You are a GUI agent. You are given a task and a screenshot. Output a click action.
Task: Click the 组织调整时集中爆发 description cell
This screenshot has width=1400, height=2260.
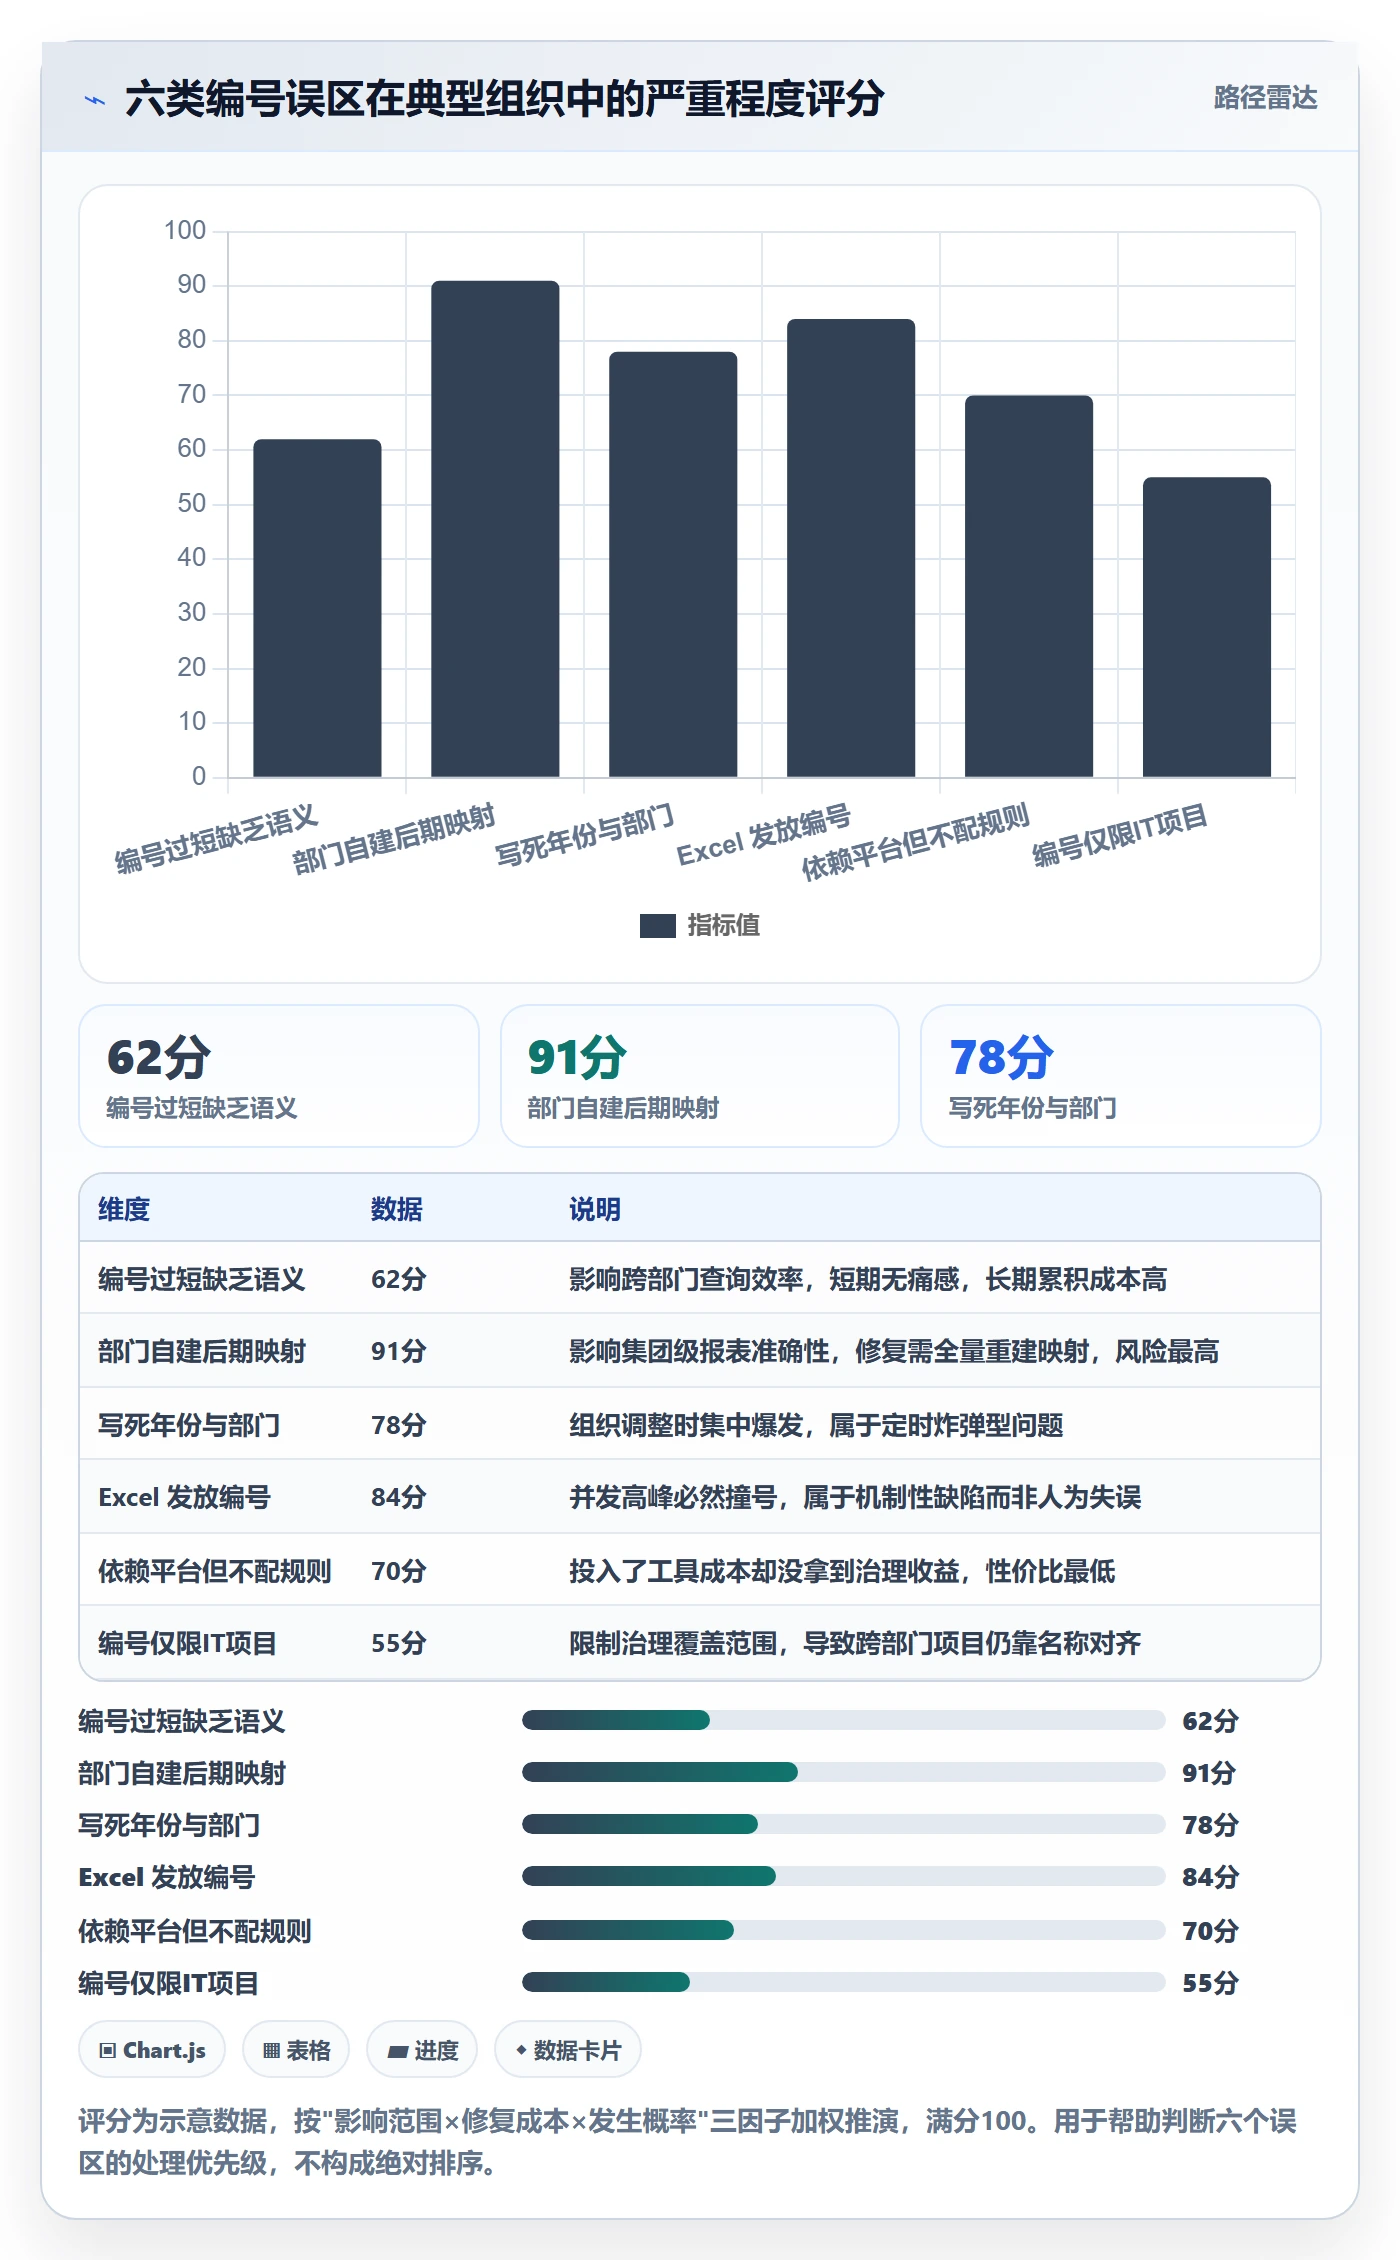coord(816,1425)
